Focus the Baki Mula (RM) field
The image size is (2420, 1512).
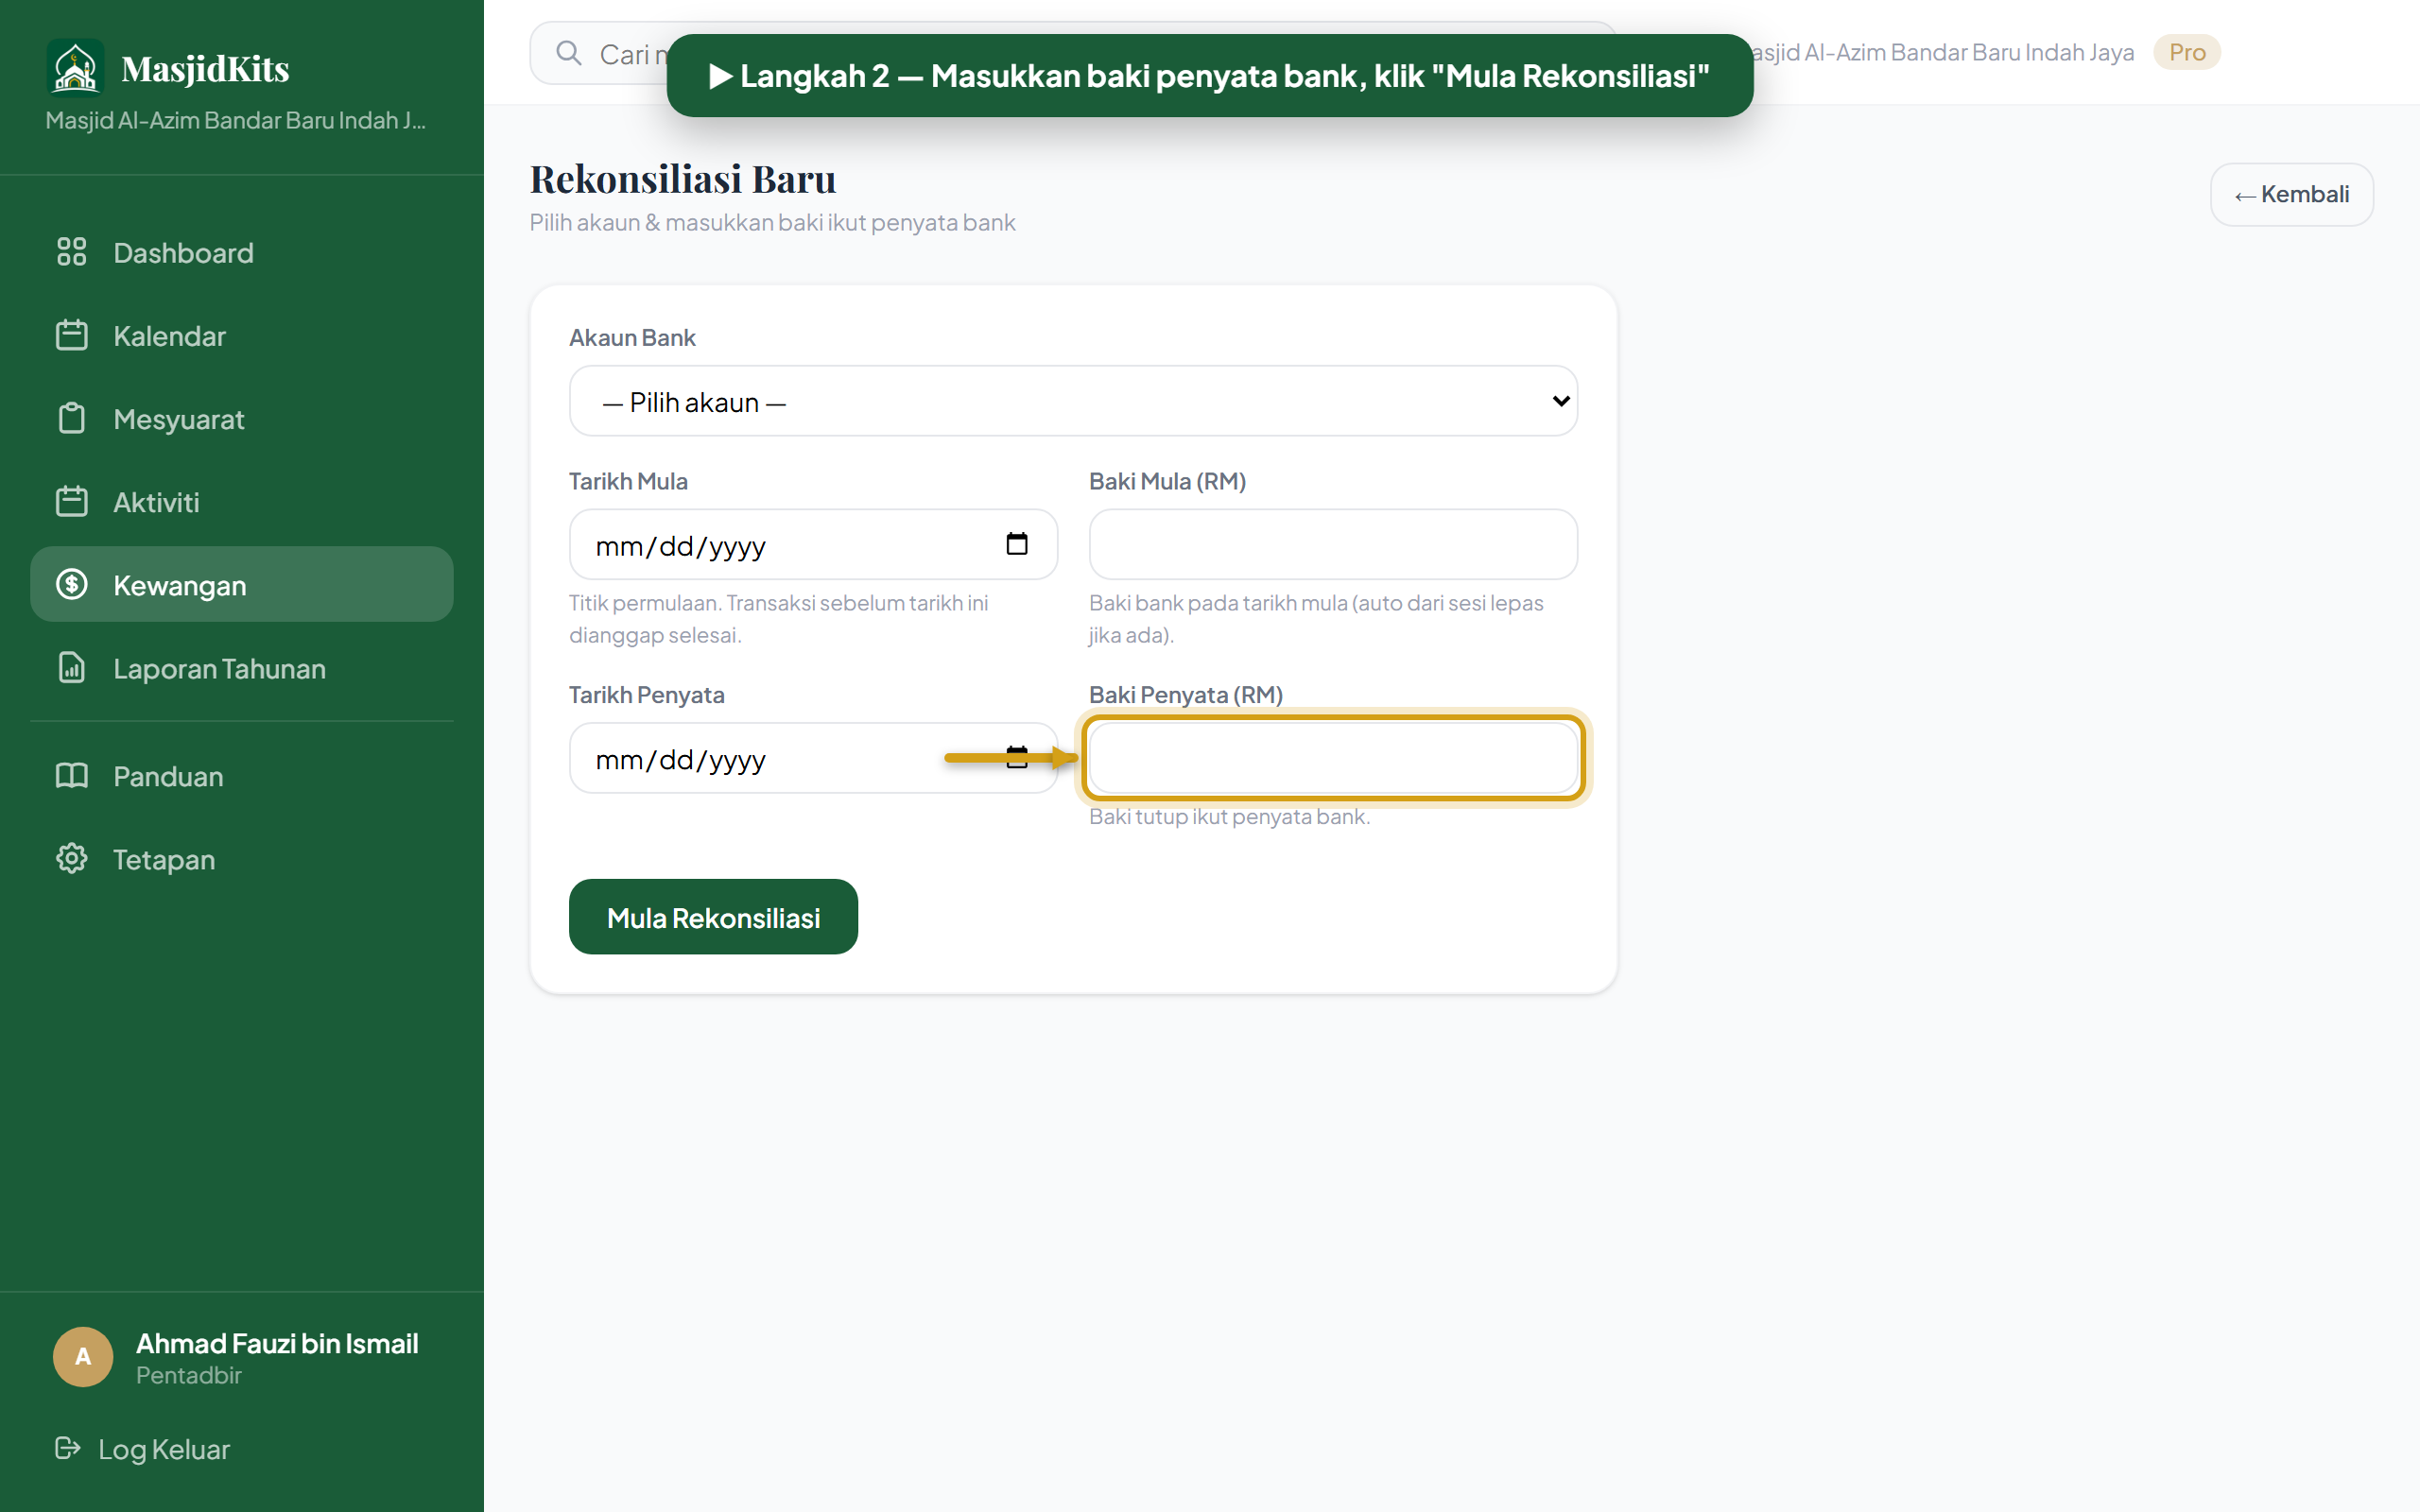[1333, 544]
